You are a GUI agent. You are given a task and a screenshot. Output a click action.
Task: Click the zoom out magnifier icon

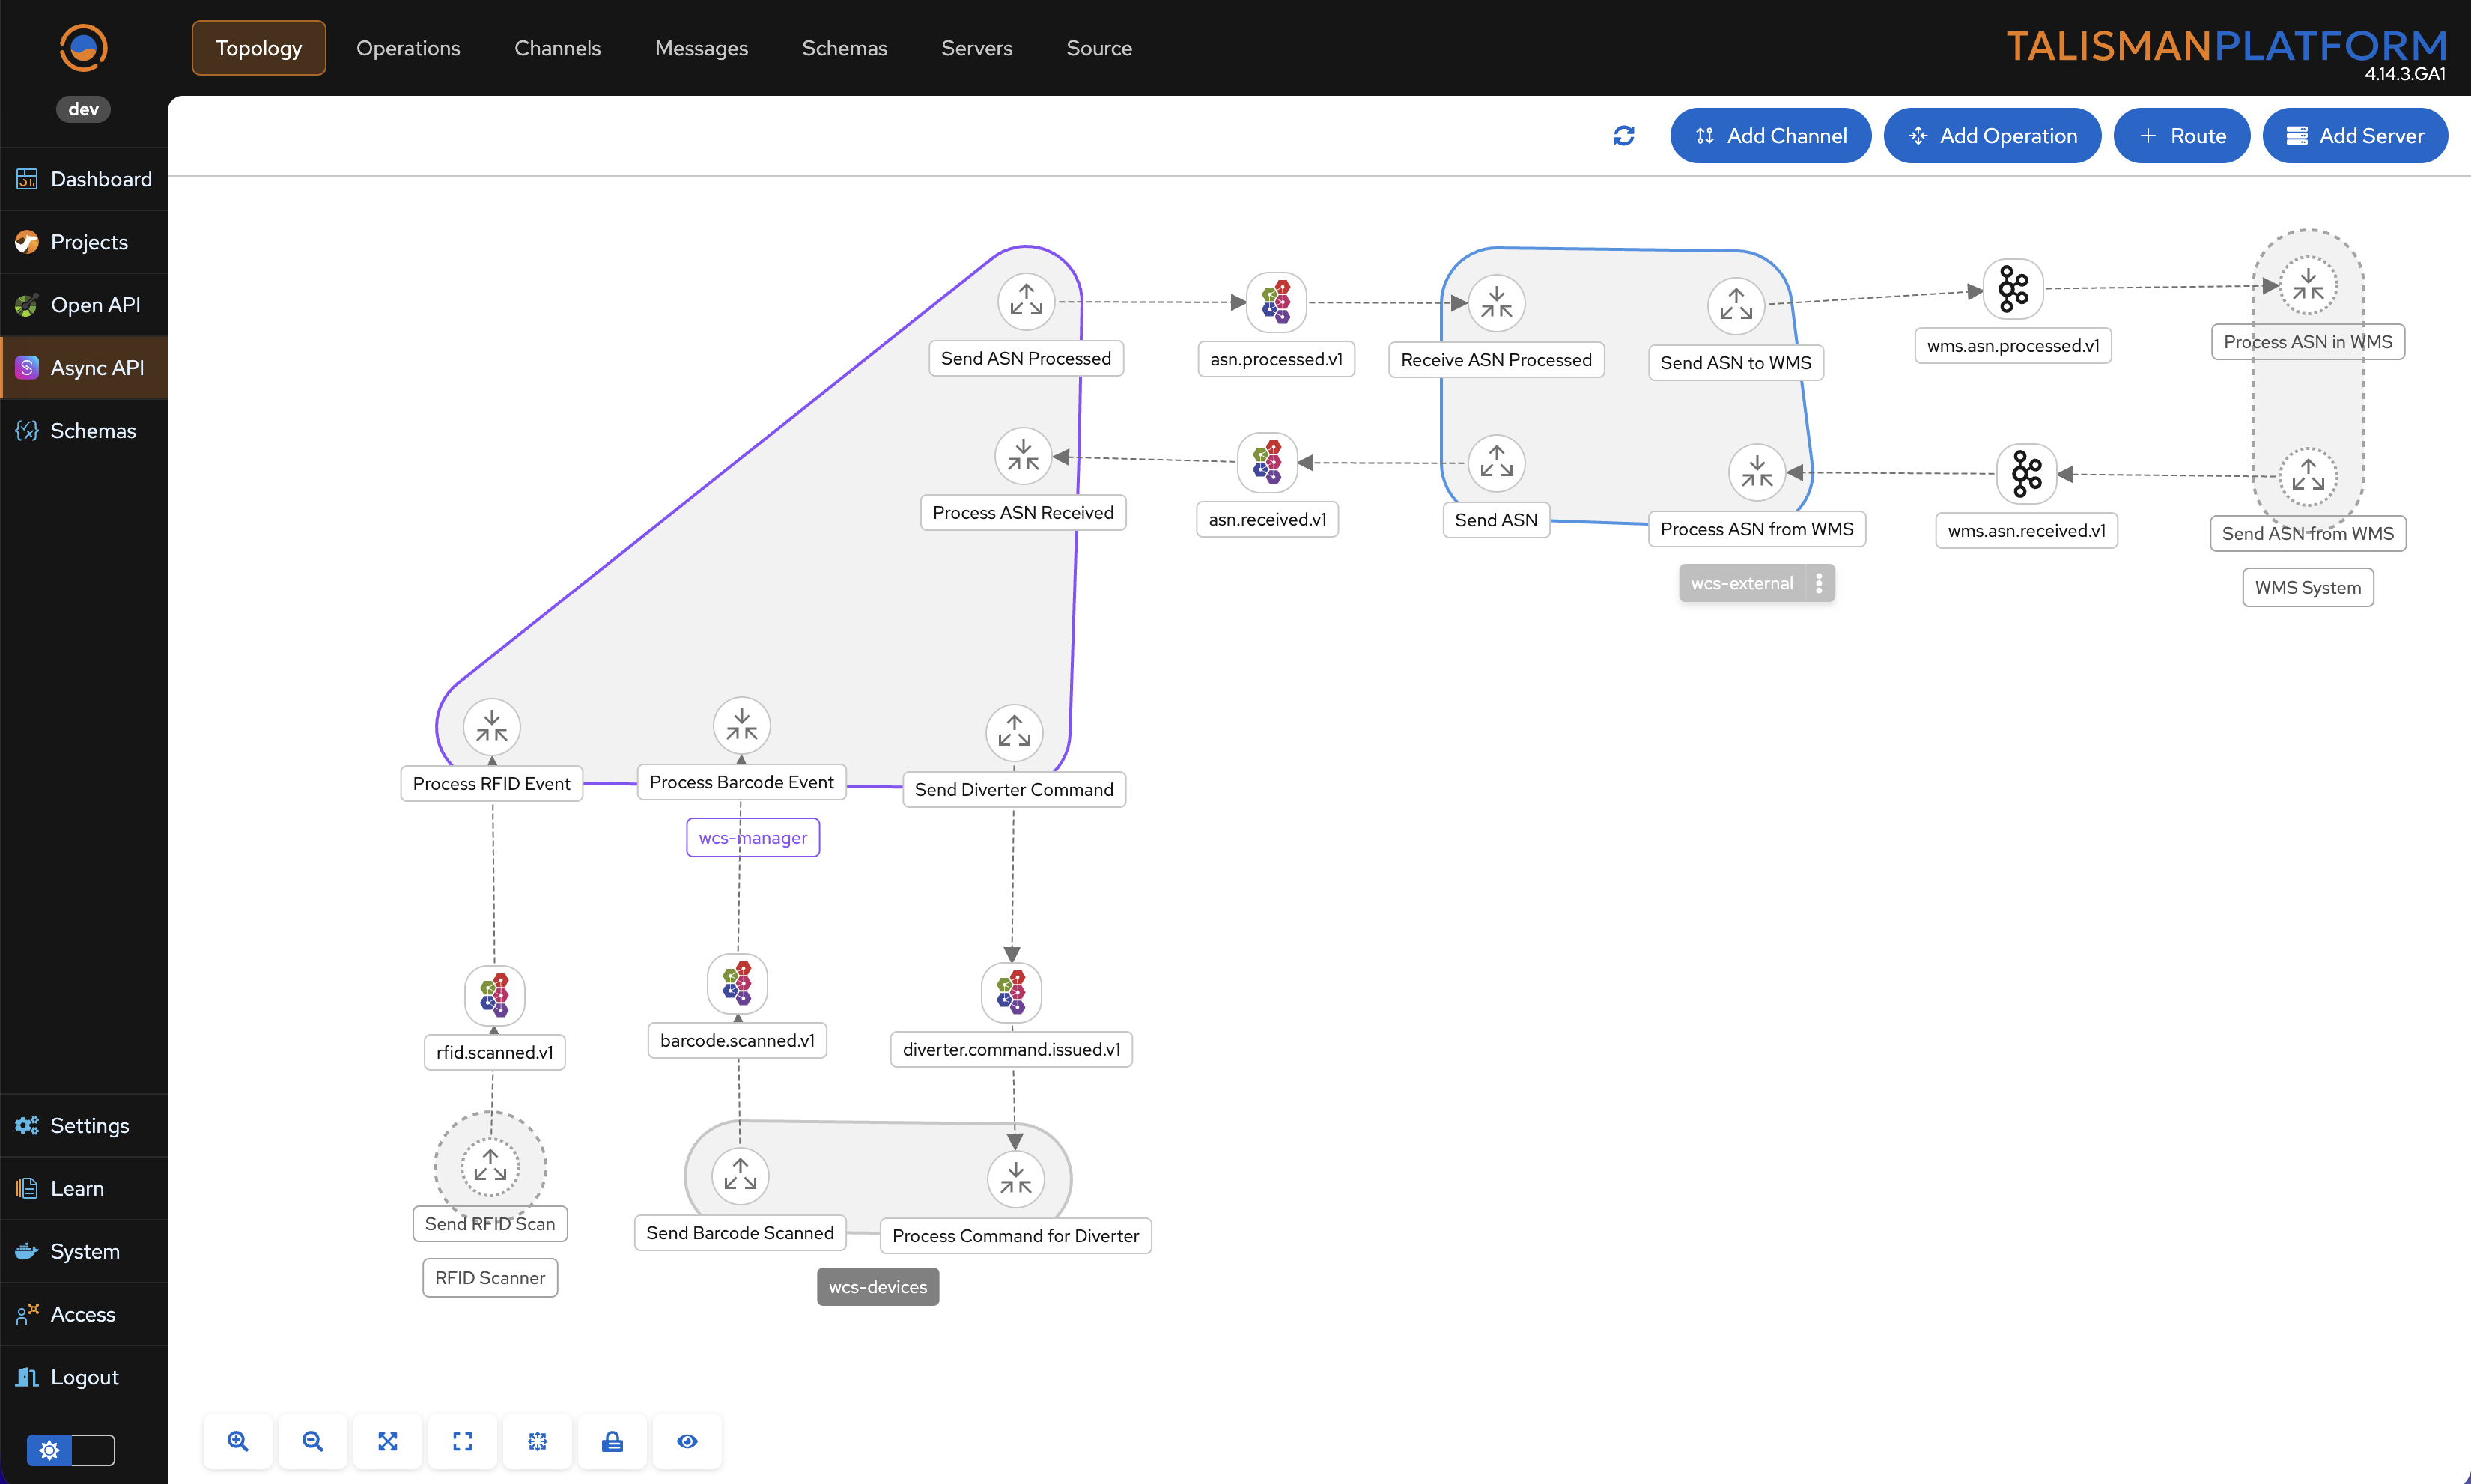pyautogui.click(x=312, y=1441)
